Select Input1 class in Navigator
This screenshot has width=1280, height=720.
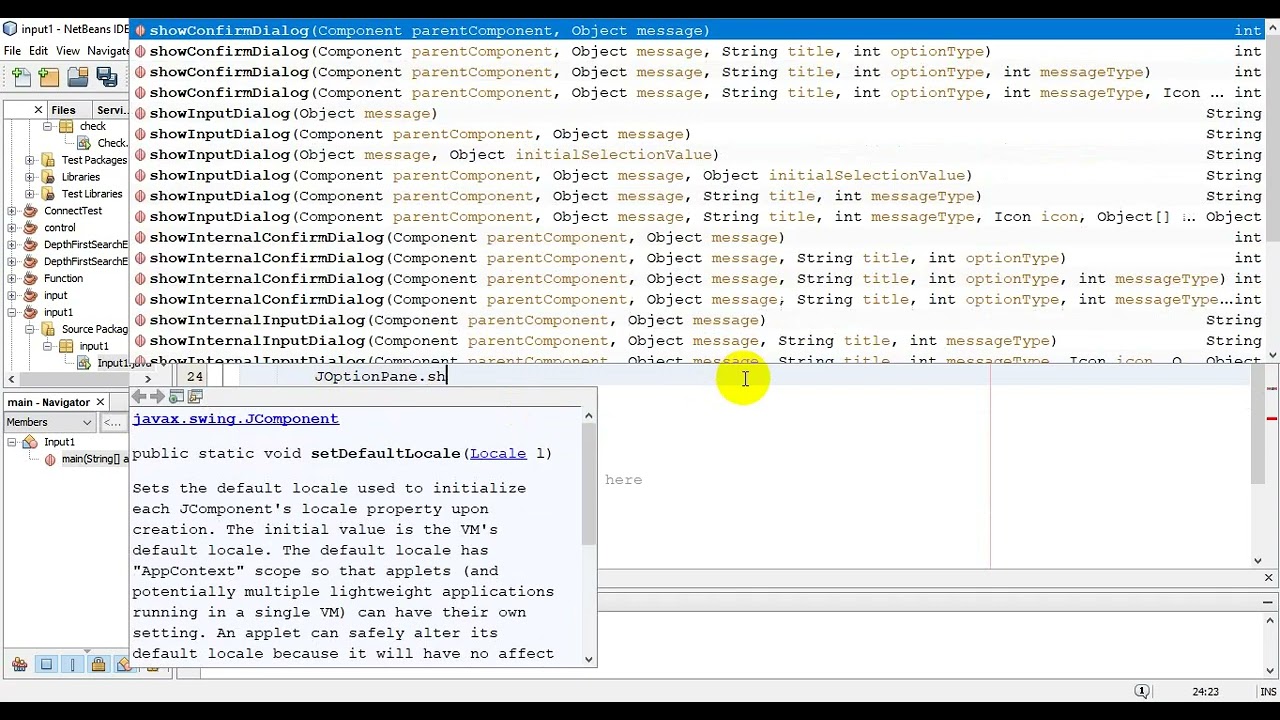click(59, 442)
